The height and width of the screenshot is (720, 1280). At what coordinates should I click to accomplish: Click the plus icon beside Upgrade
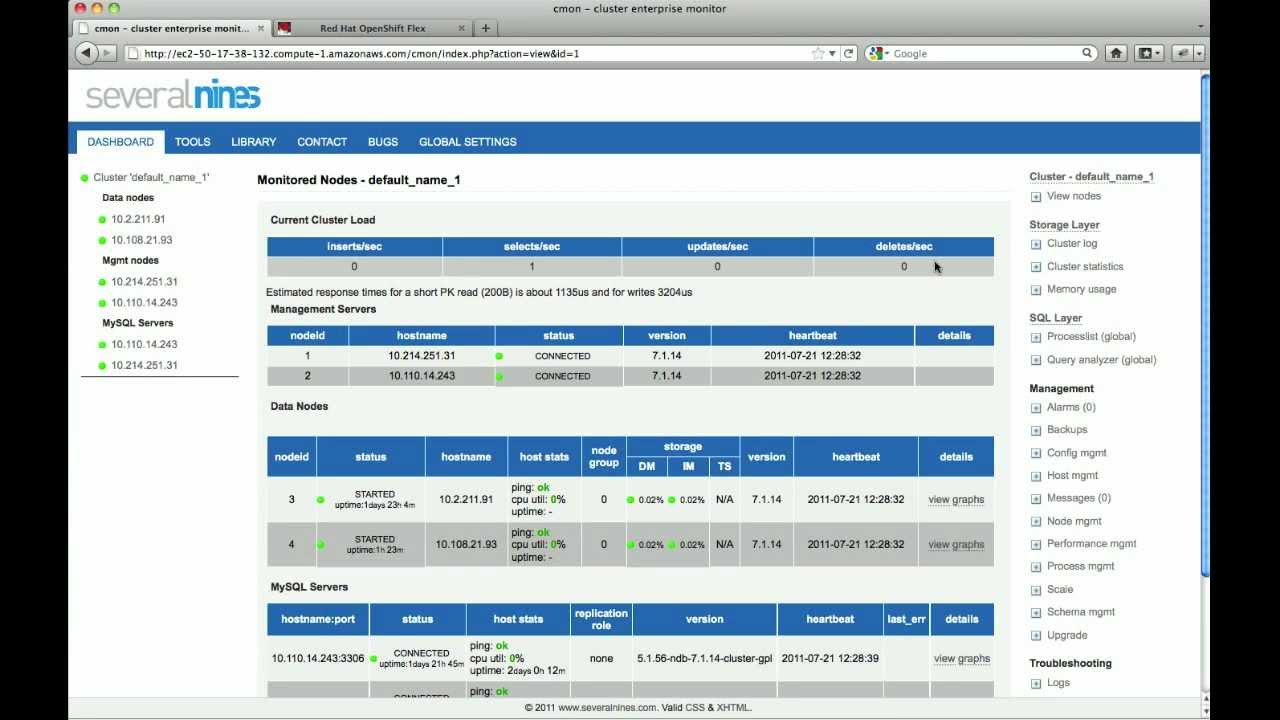[x=1036, y=636]
